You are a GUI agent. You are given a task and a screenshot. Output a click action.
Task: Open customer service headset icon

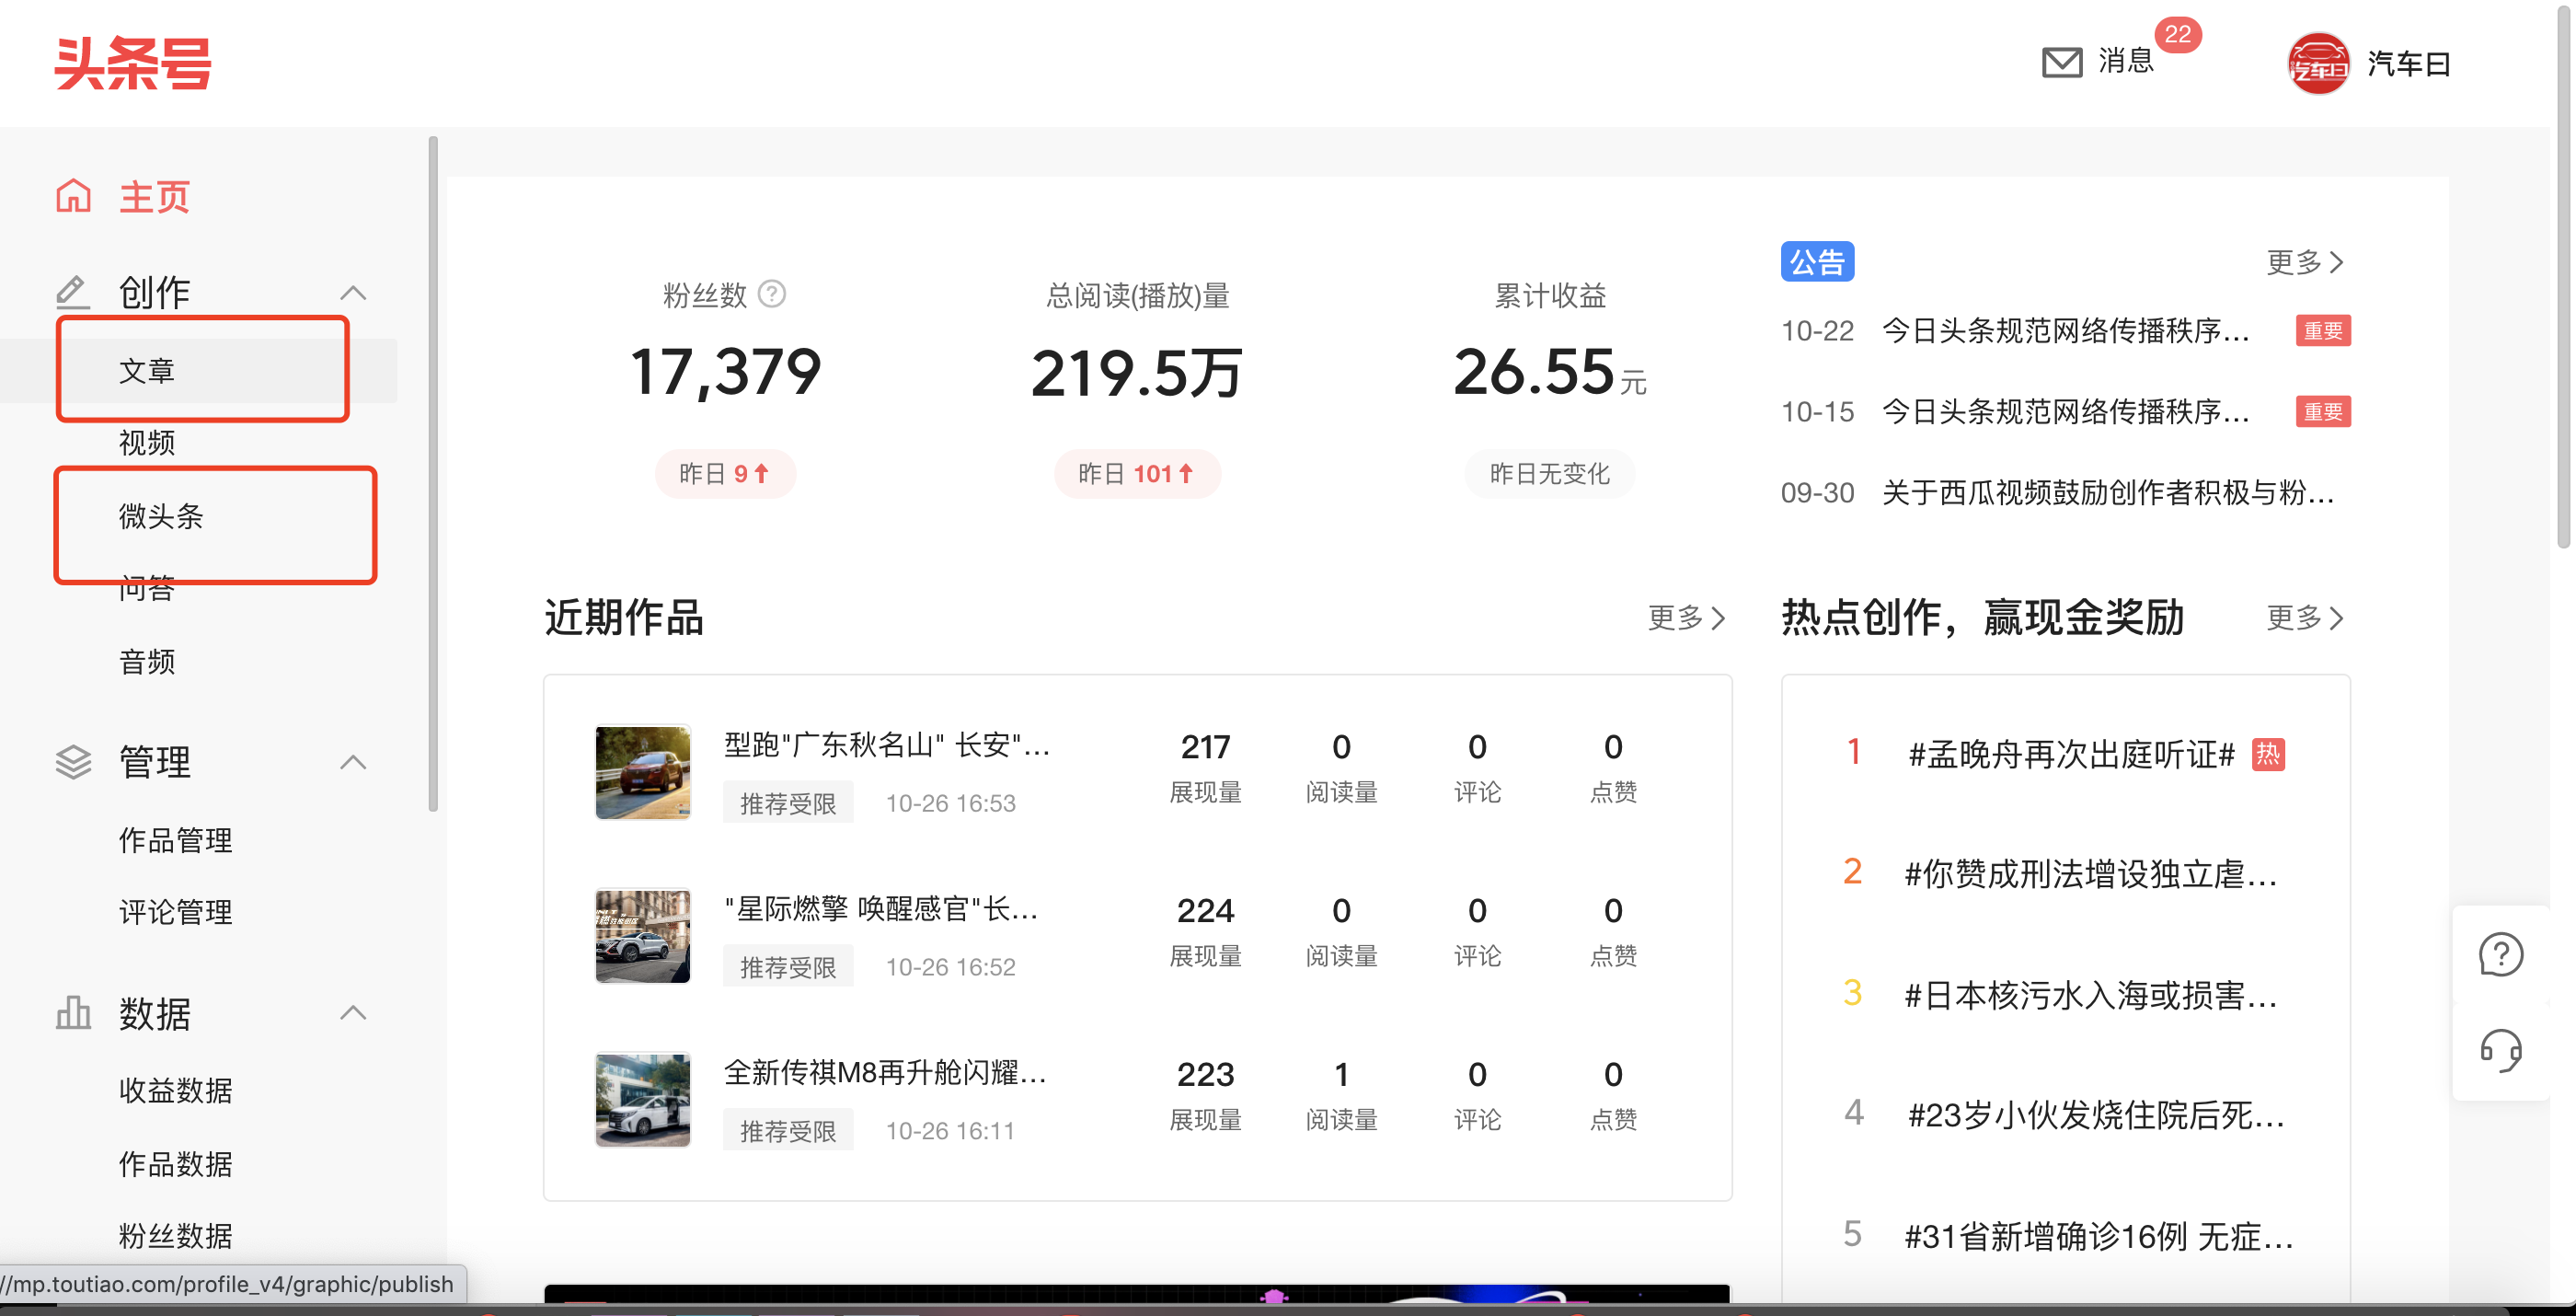(2500, 1050)
